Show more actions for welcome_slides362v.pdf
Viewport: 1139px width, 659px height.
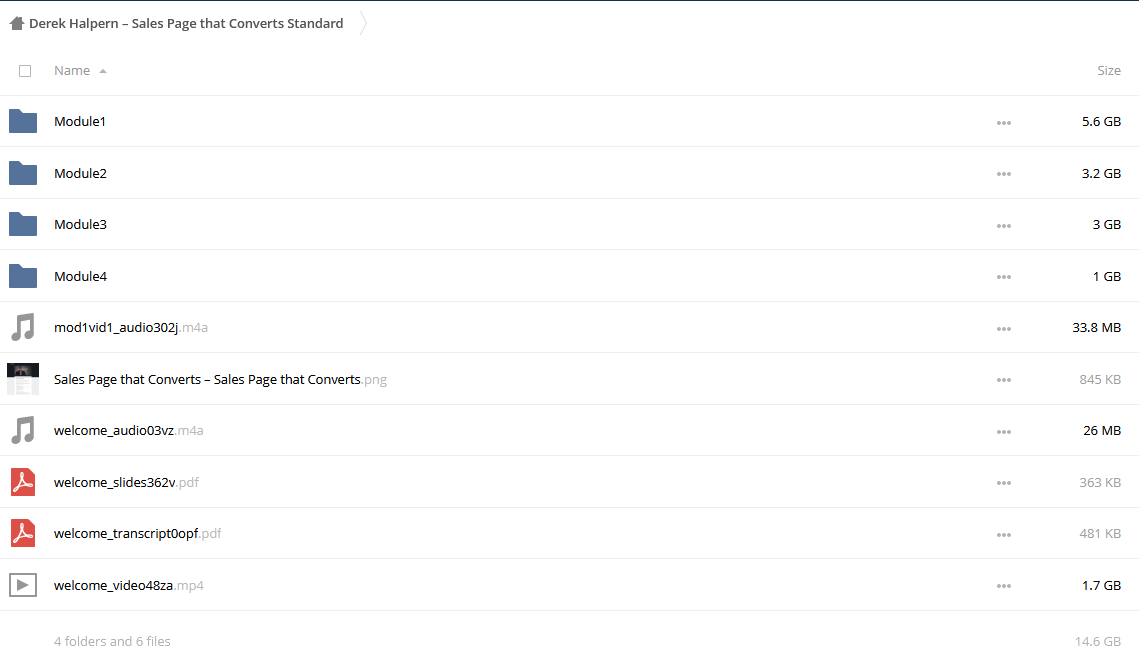(1004, 484)
